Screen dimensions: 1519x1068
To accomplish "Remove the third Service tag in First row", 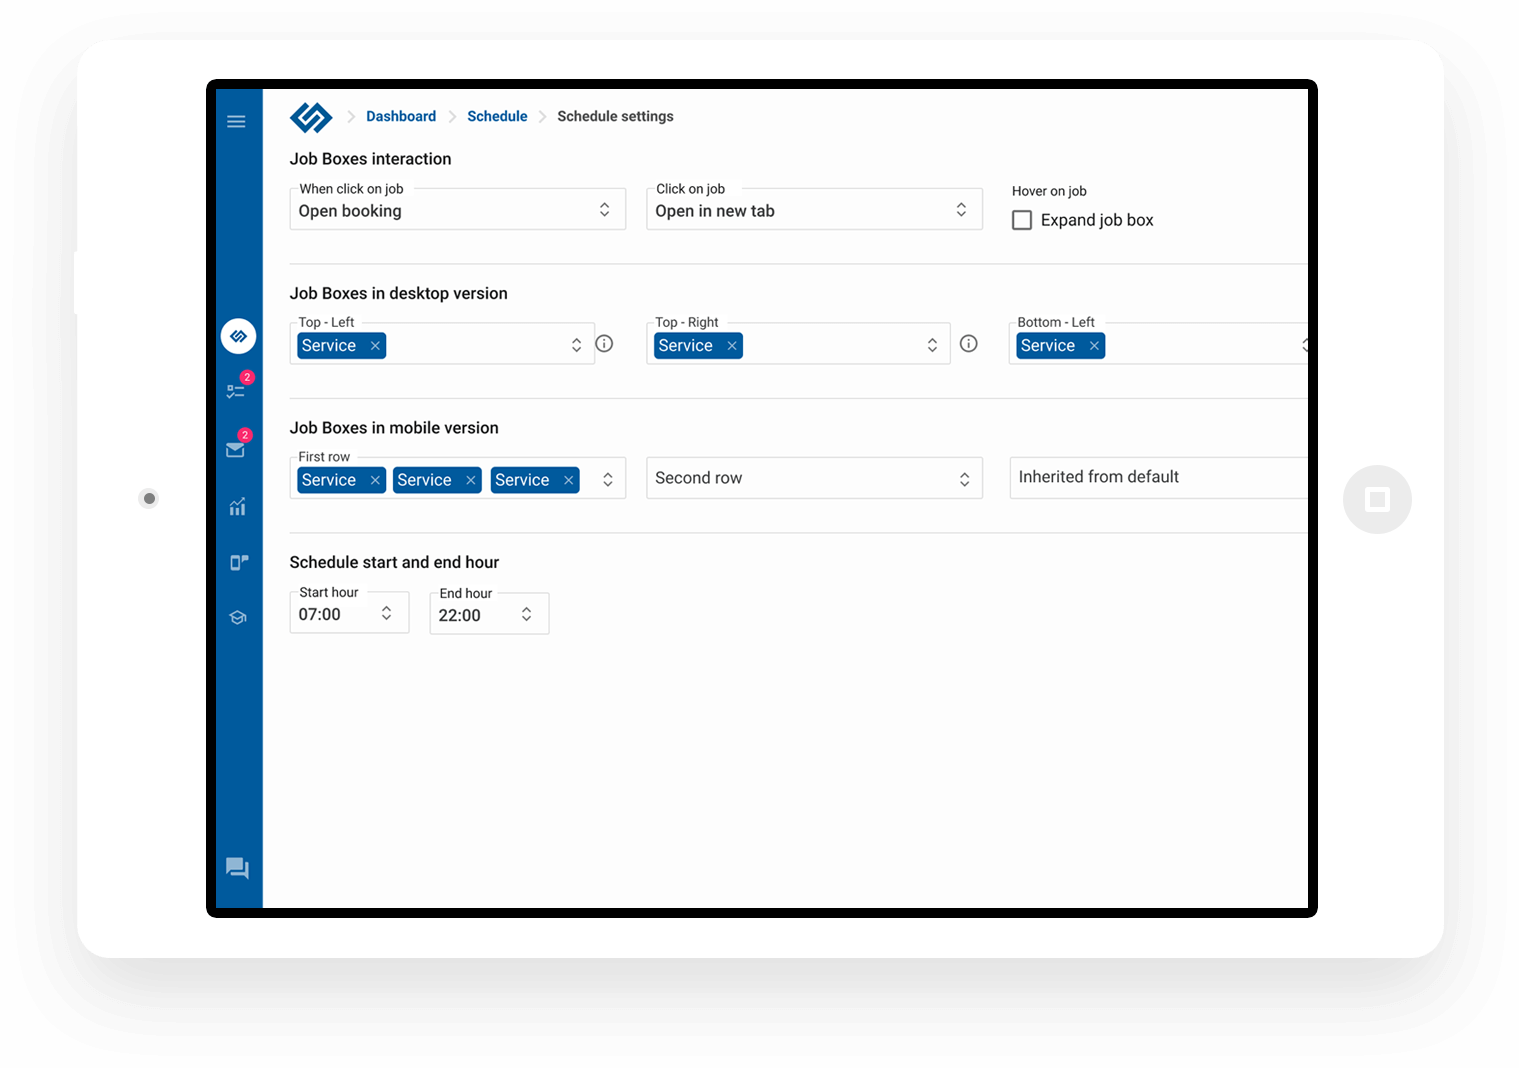I will click(x=568, y=480).
